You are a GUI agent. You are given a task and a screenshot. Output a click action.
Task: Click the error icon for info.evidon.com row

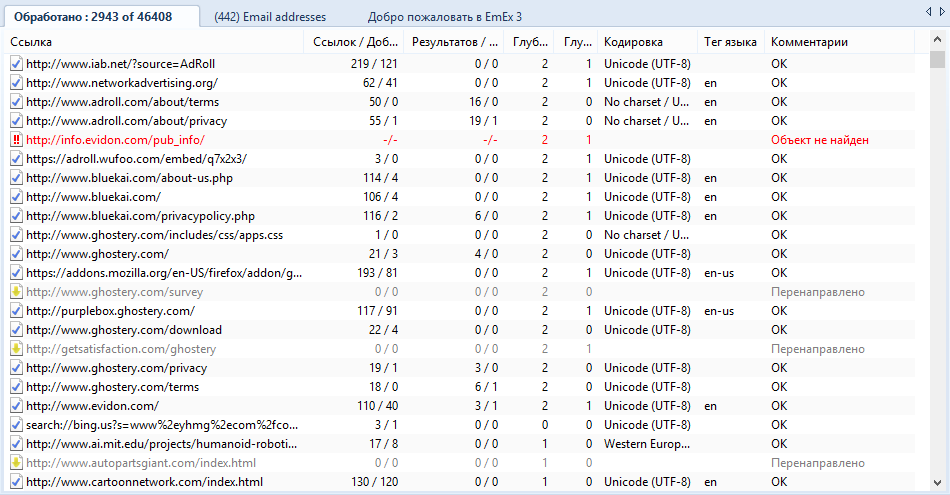pos(16,140)
